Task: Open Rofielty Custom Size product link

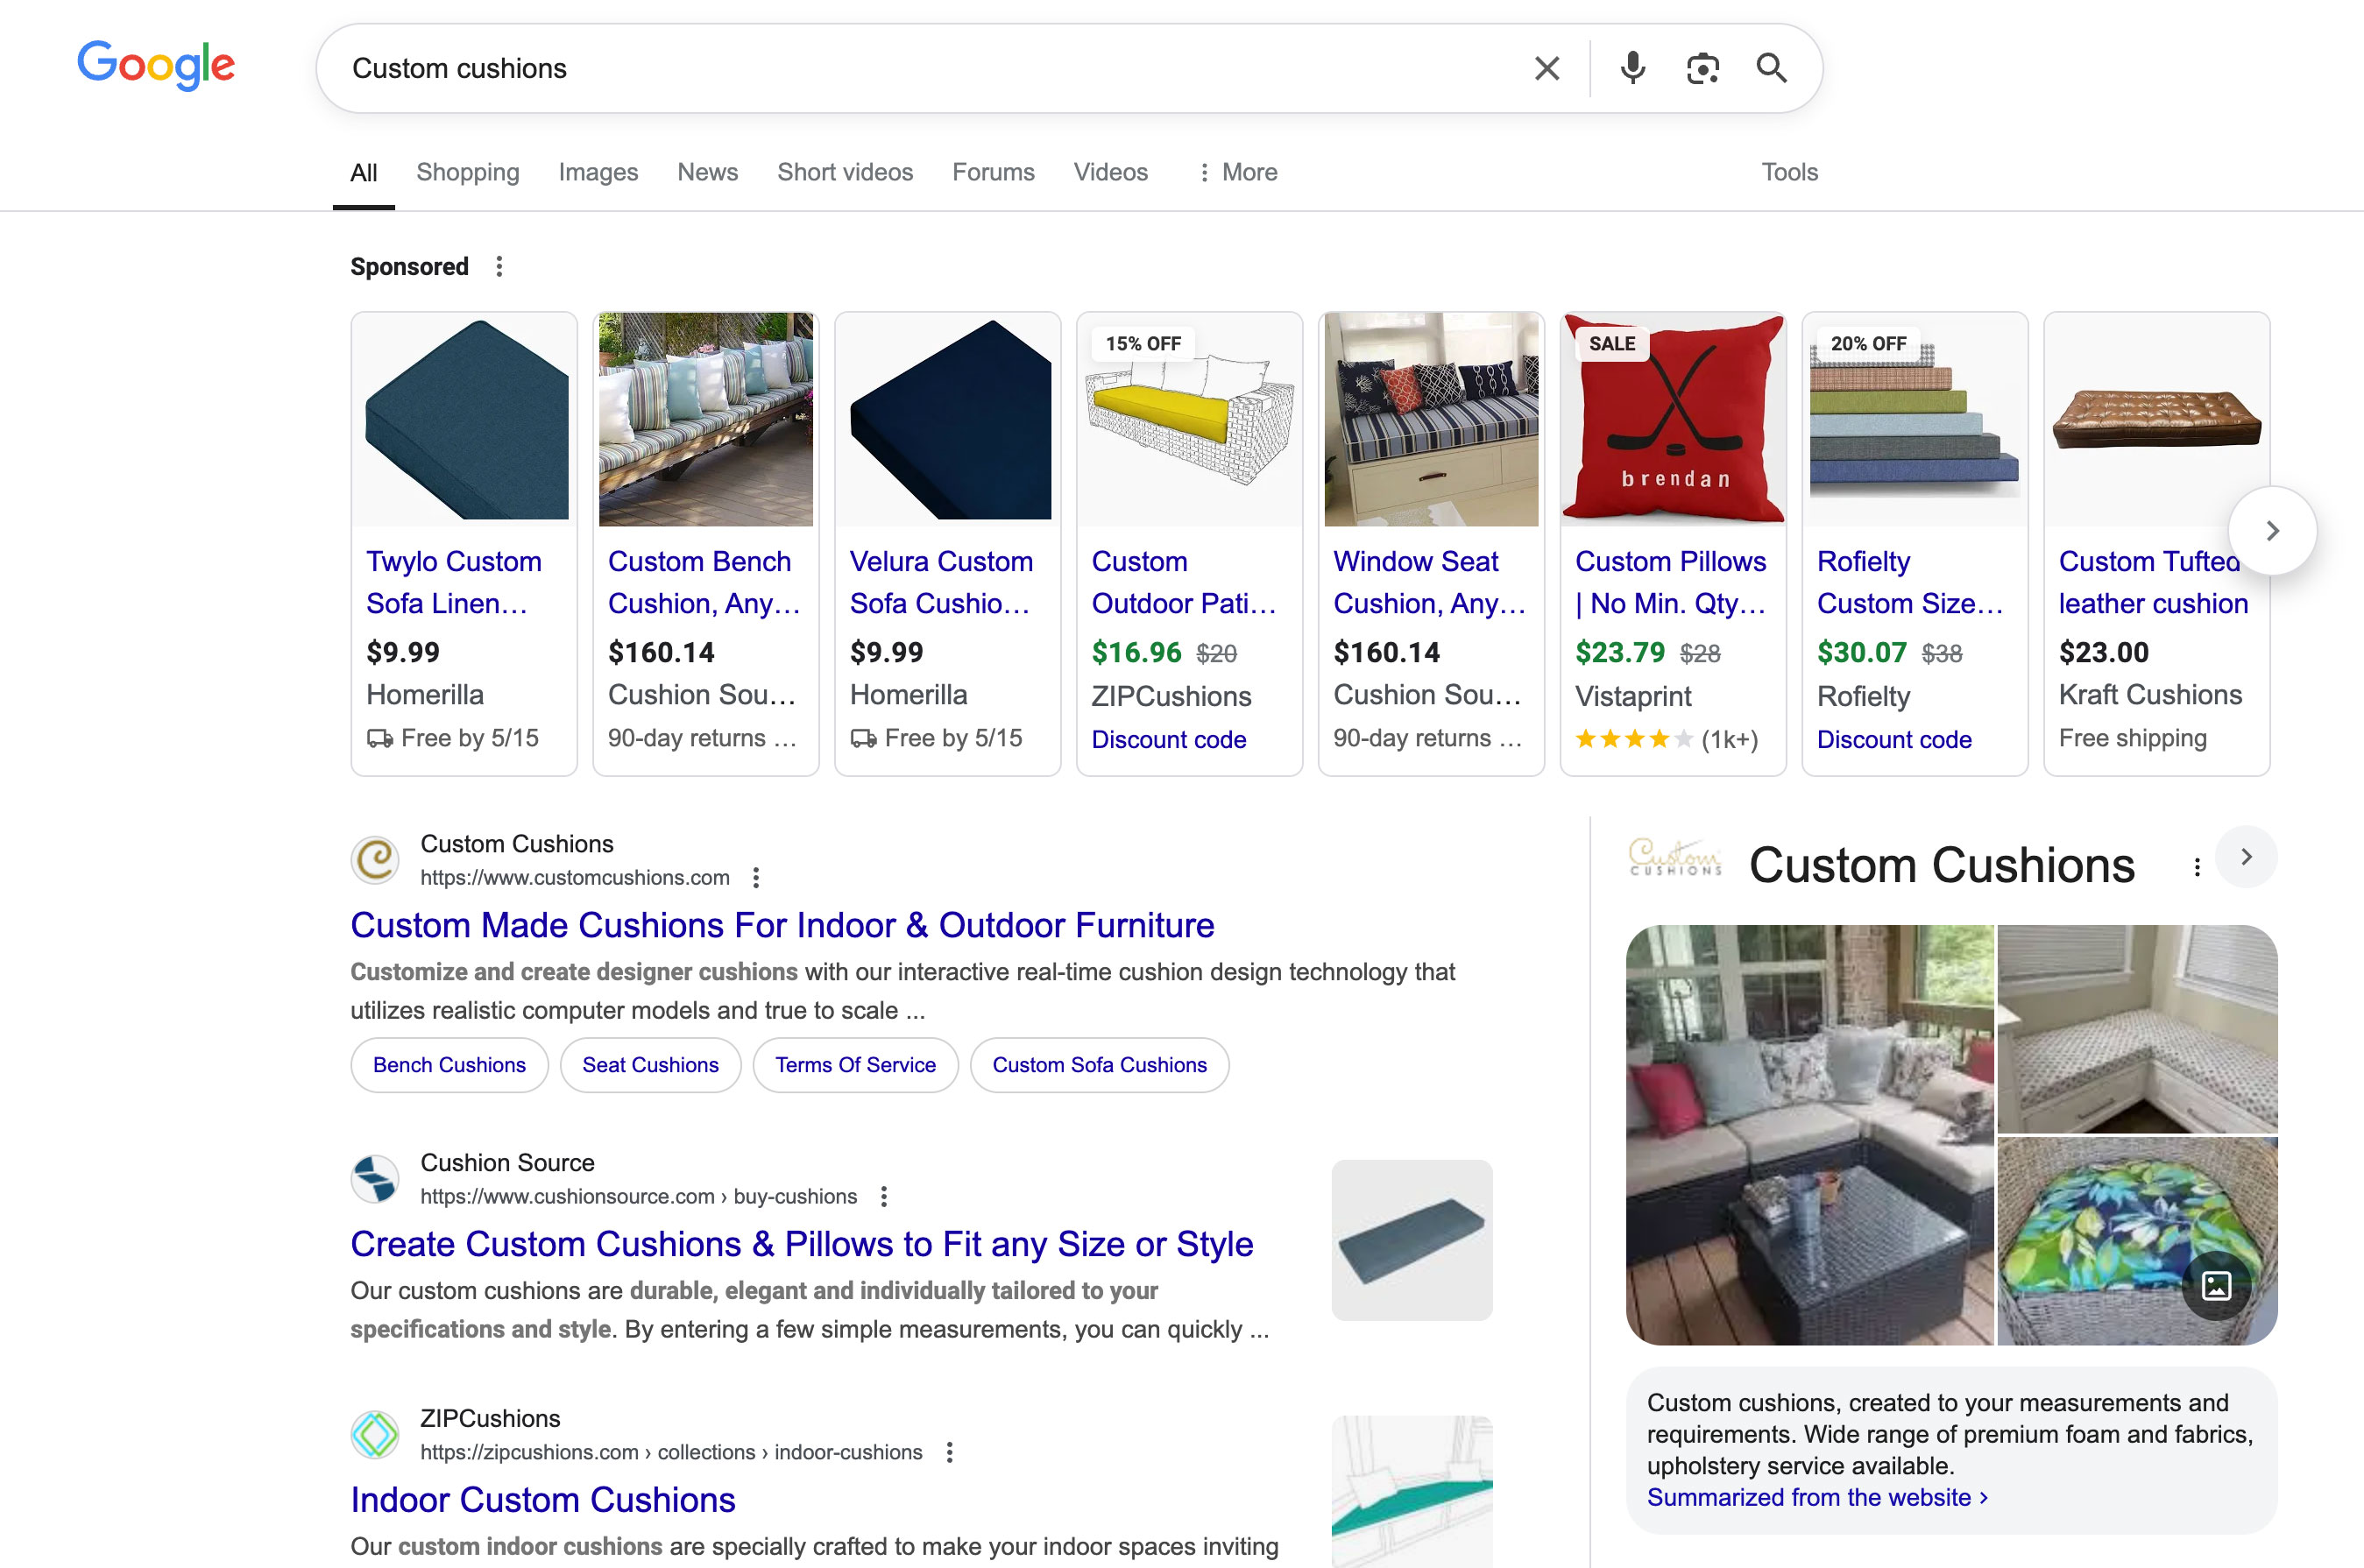Action: tap(1910, 582)
